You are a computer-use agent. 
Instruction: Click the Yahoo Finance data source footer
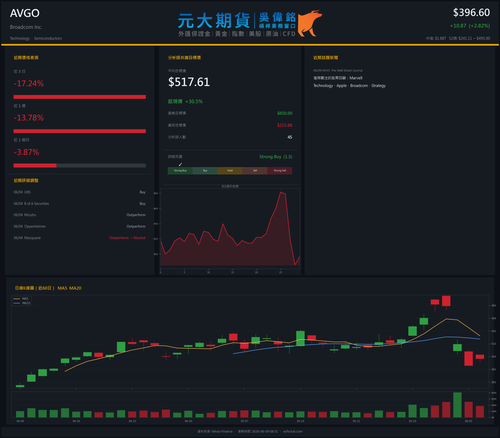[215, 431]
